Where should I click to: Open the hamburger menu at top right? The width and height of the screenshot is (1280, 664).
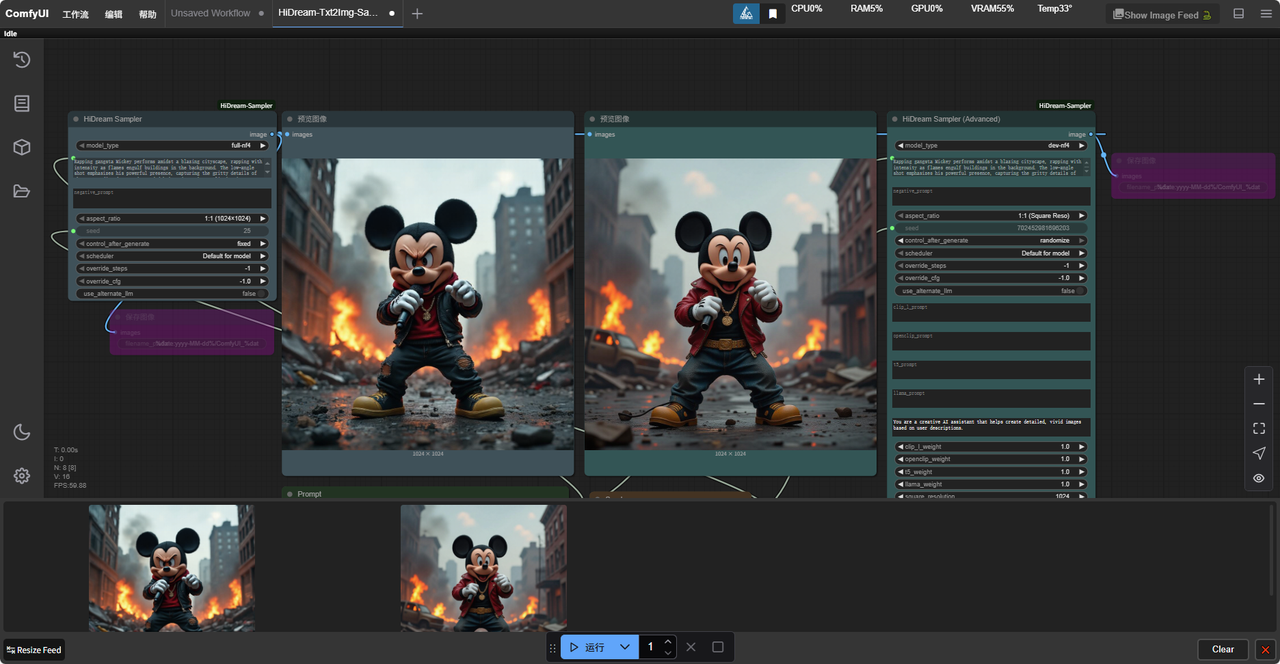click(x=1265, y=14)
